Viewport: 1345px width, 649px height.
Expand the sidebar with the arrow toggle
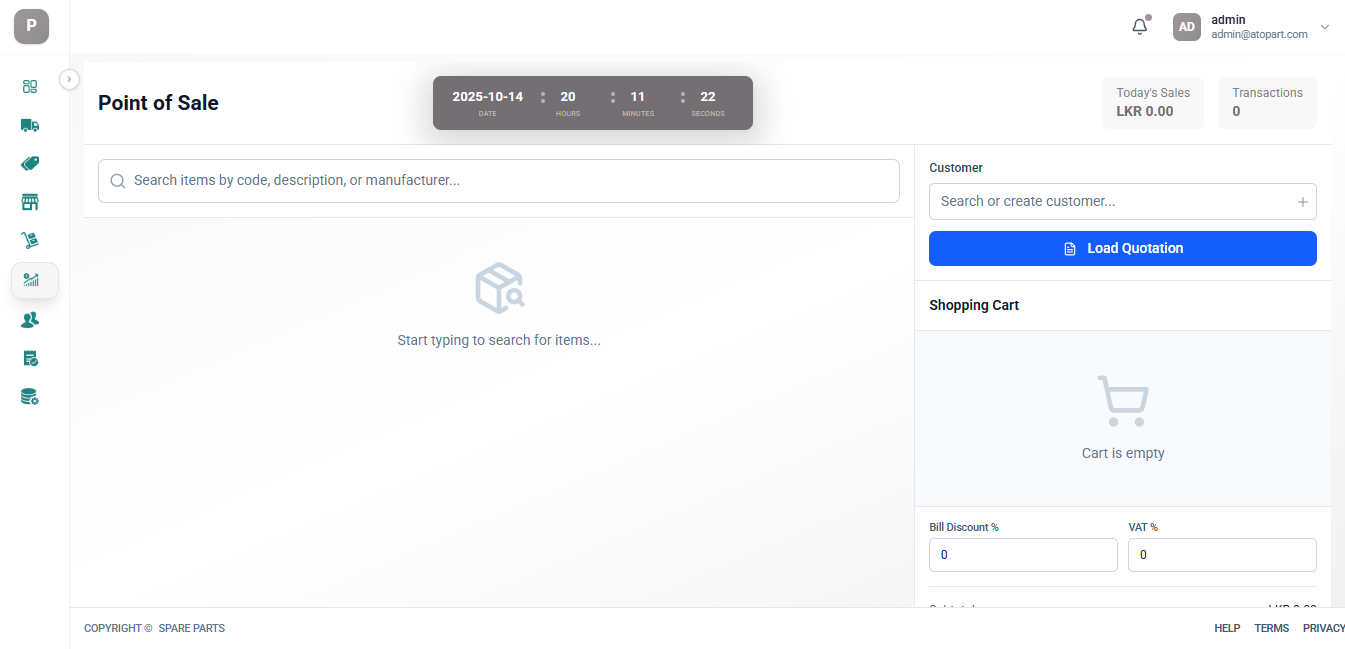[70, 79]
